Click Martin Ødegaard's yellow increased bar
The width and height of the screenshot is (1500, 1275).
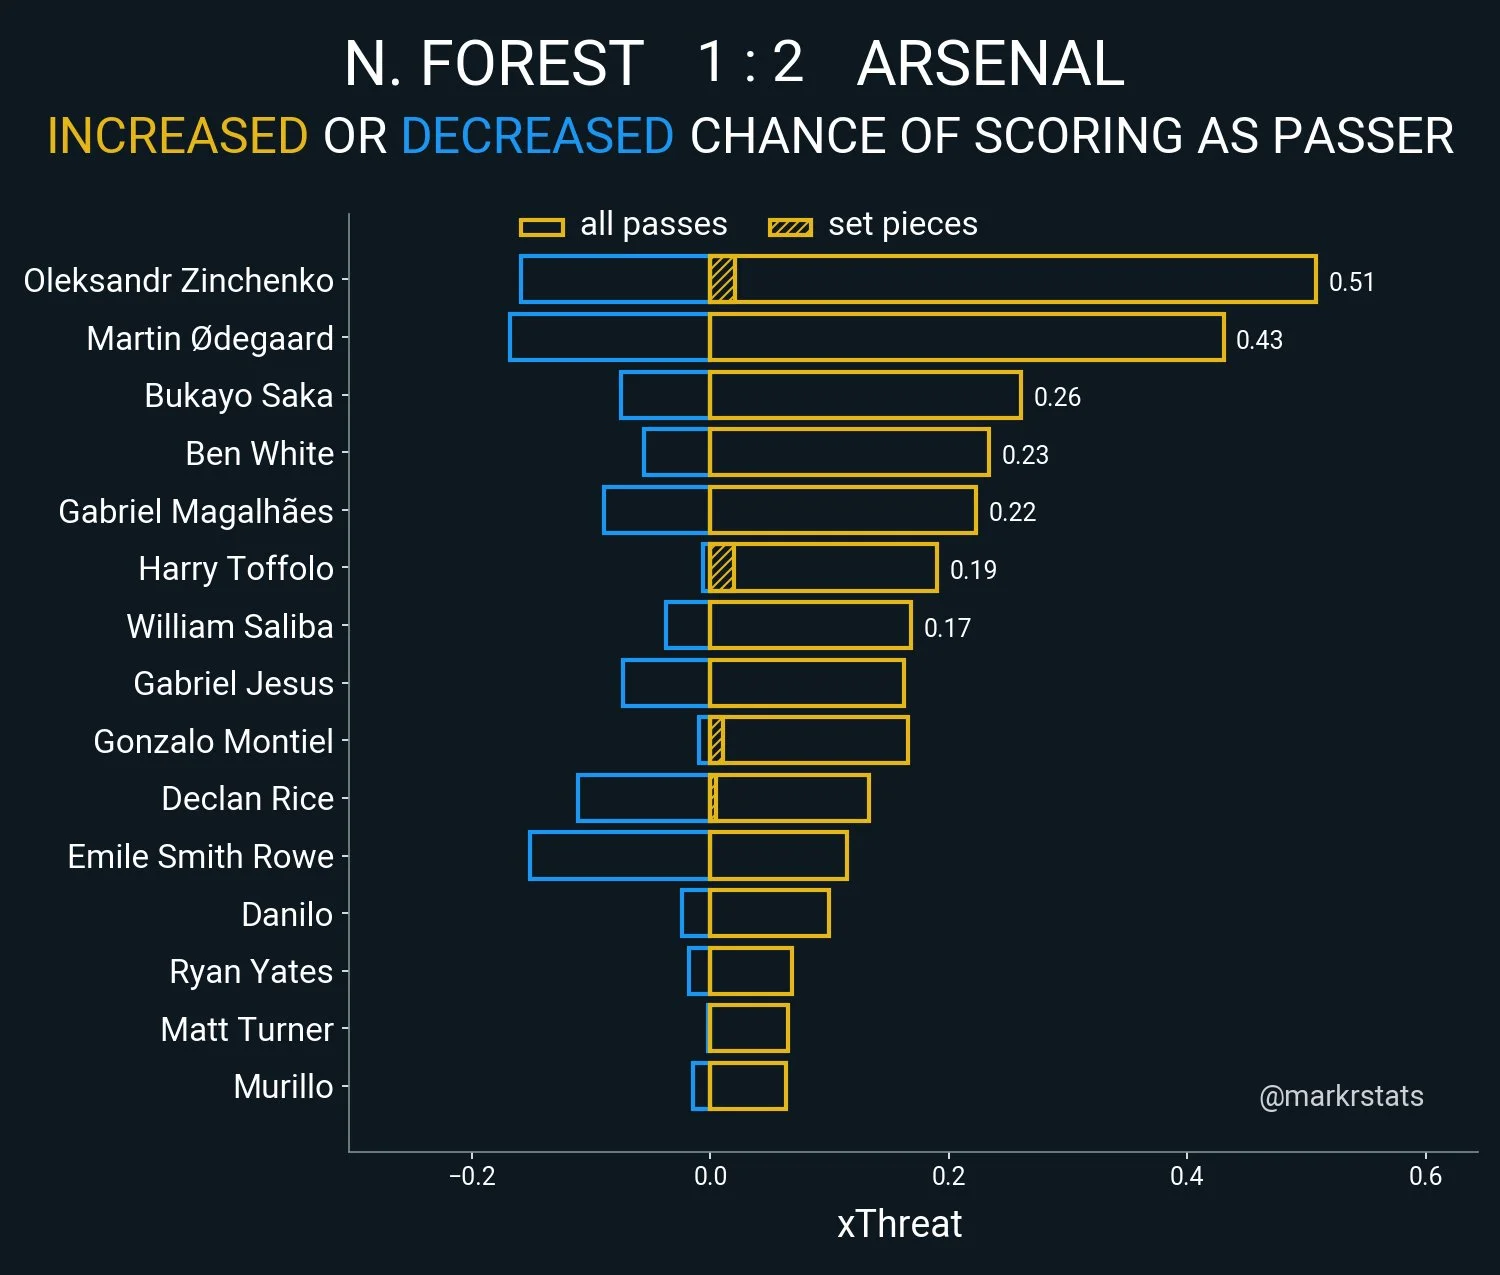(x=966, y=337)
